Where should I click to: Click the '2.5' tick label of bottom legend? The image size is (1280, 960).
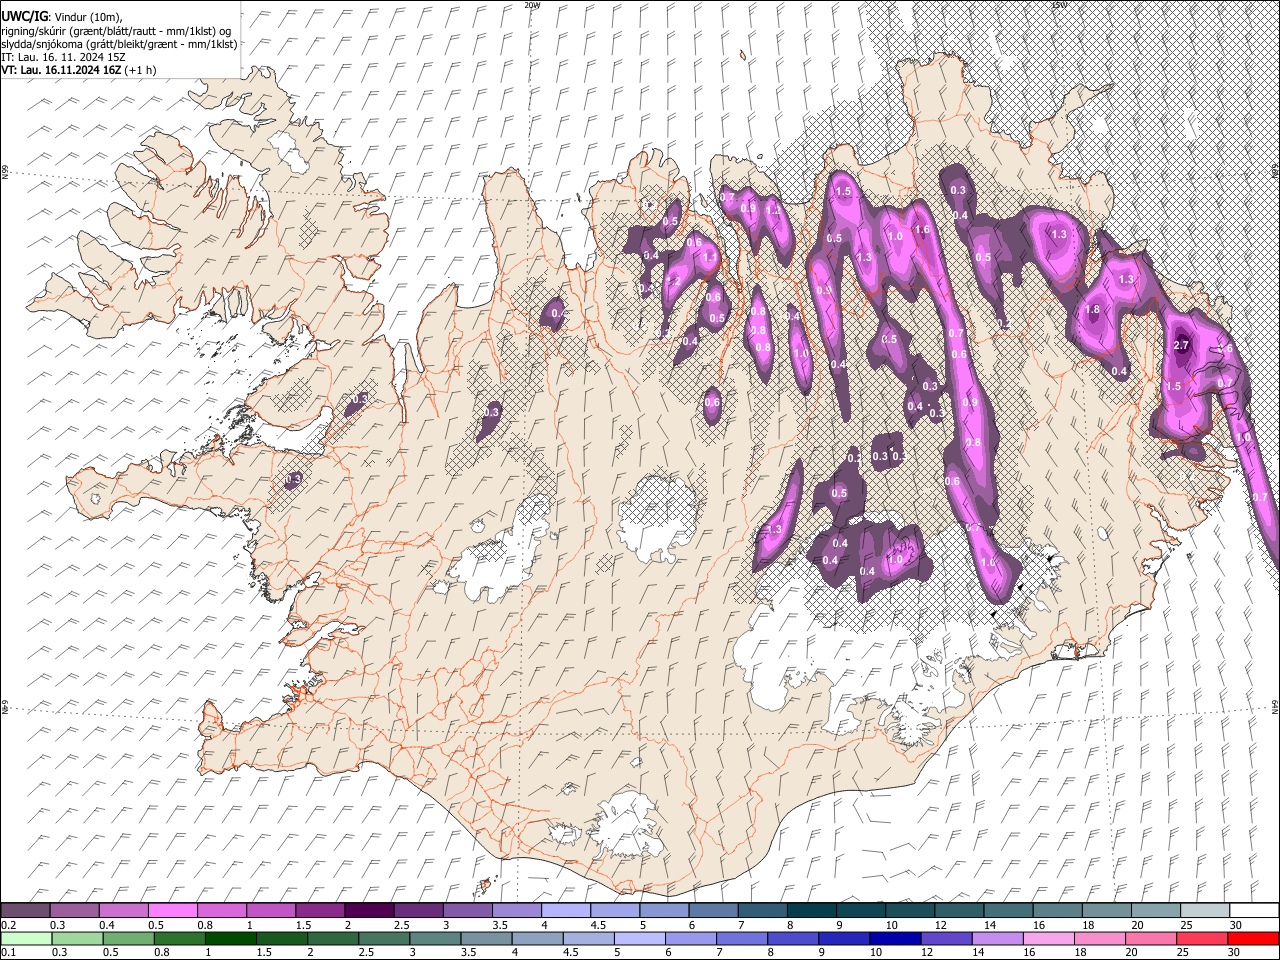(364, 953)
